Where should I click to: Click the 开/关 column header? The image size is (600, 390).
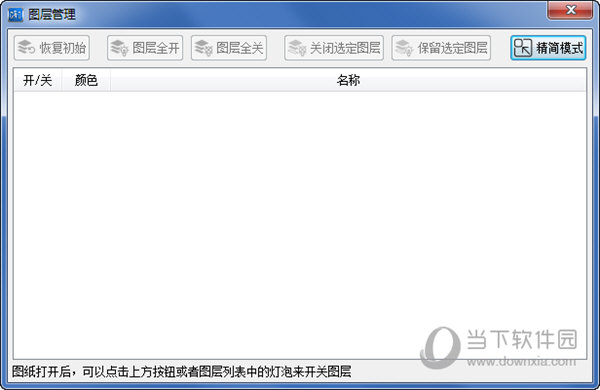[x=38, y=80]
